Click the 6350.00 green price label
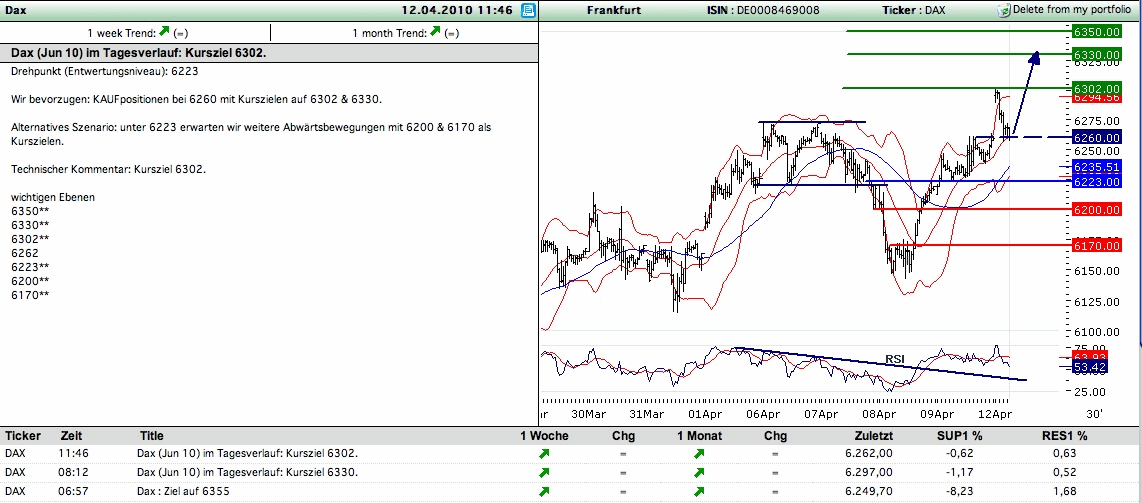1142x503 pixels. [x=1096, y=31]
